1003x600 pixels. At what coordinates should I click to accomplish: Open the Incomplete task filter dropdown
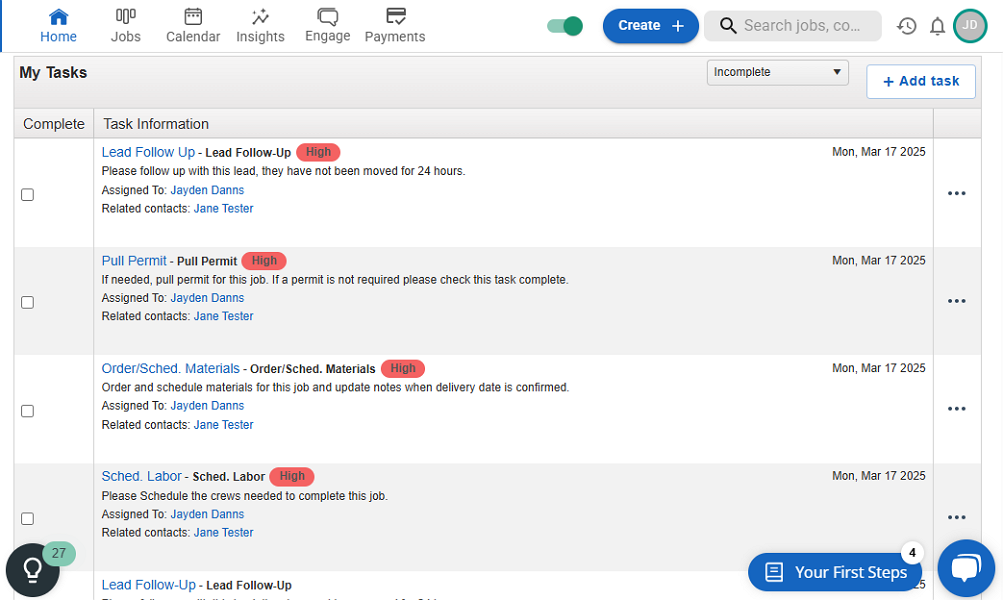(x=777, y=72)
